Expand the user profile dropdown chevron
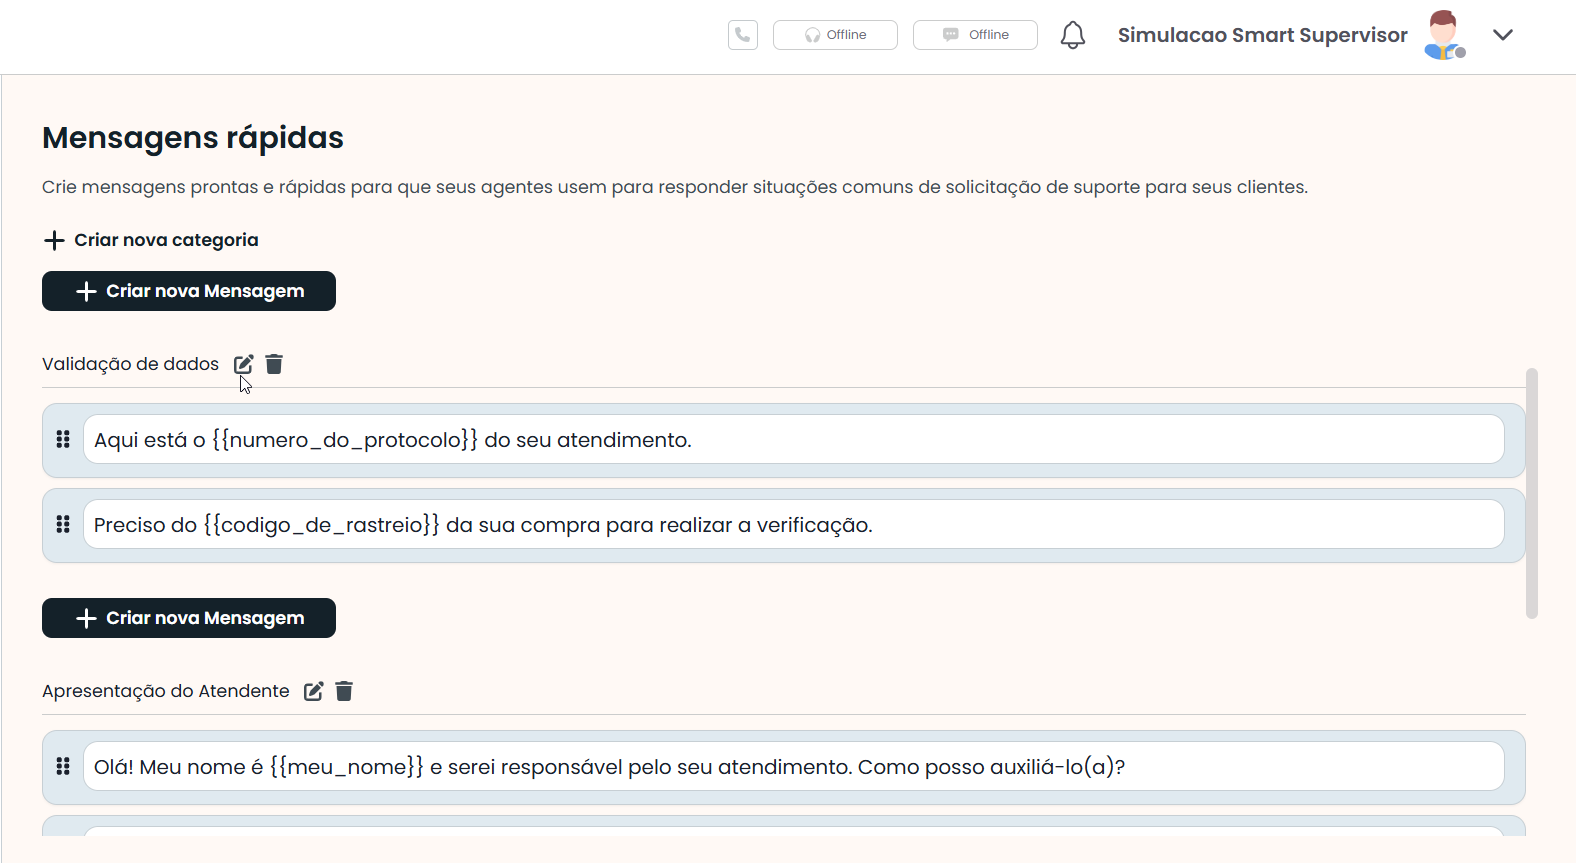The image size is (1576, 863). (1502, 35)
